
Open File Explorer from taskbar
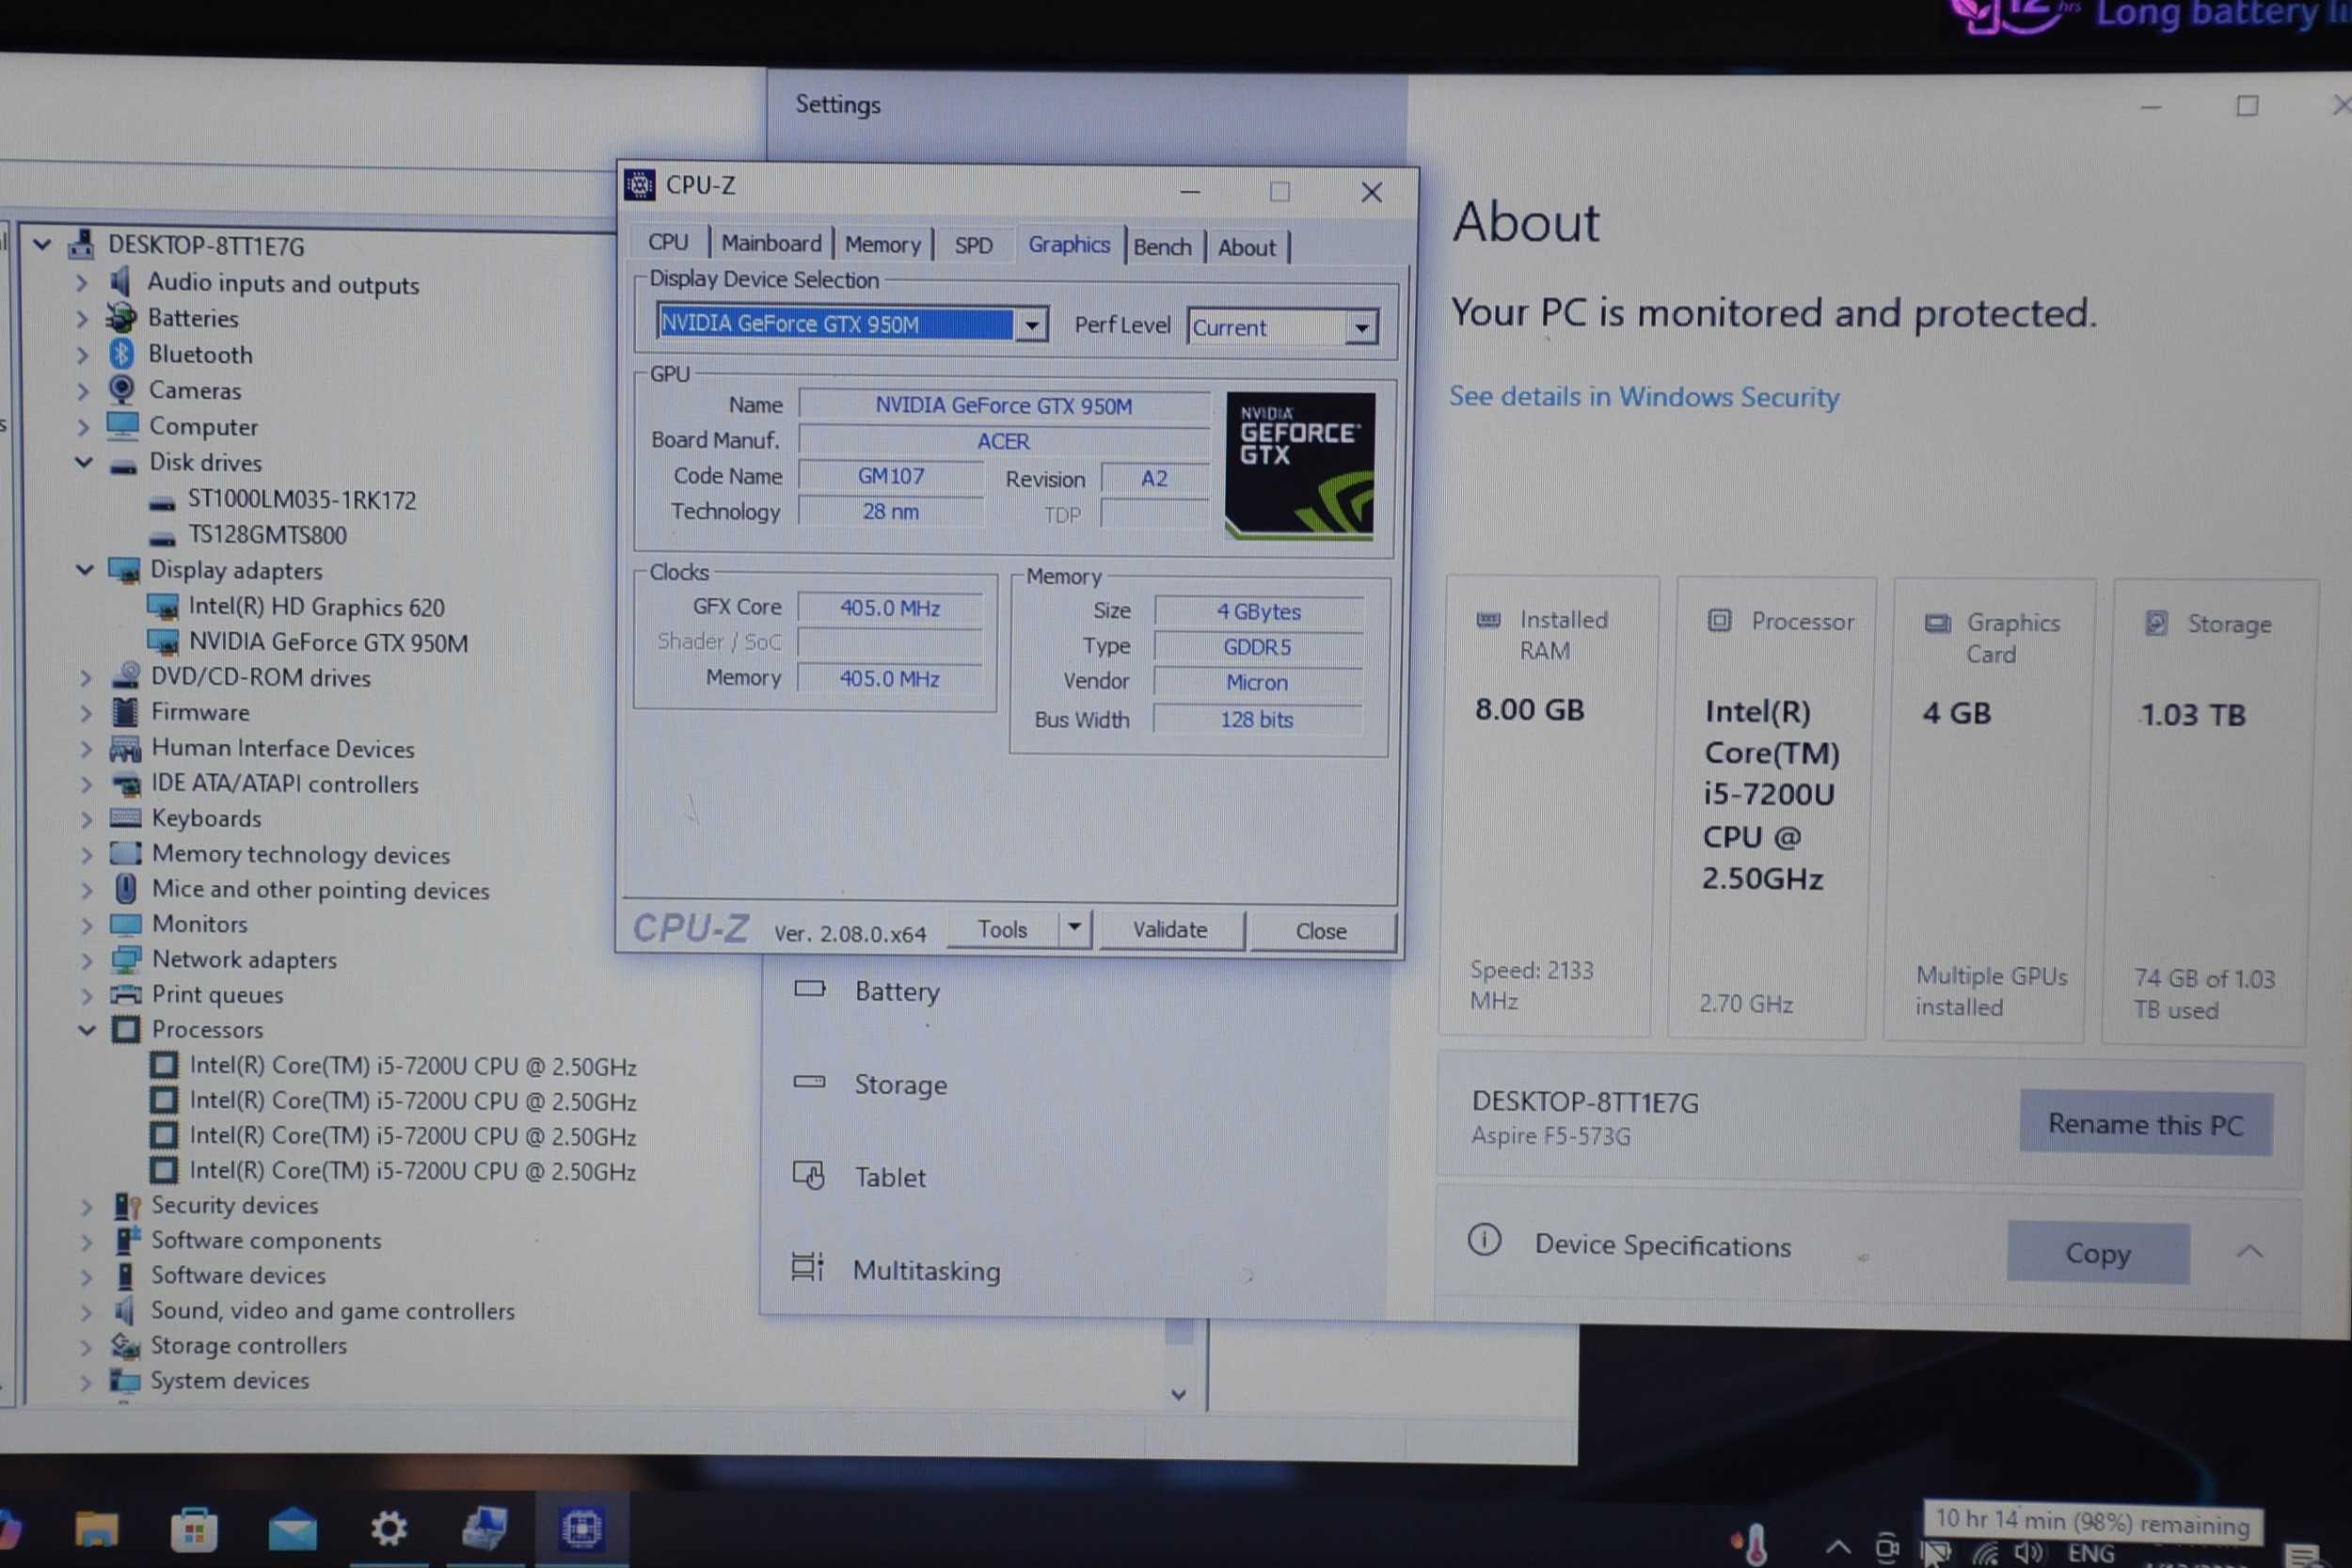point(97,1530)
